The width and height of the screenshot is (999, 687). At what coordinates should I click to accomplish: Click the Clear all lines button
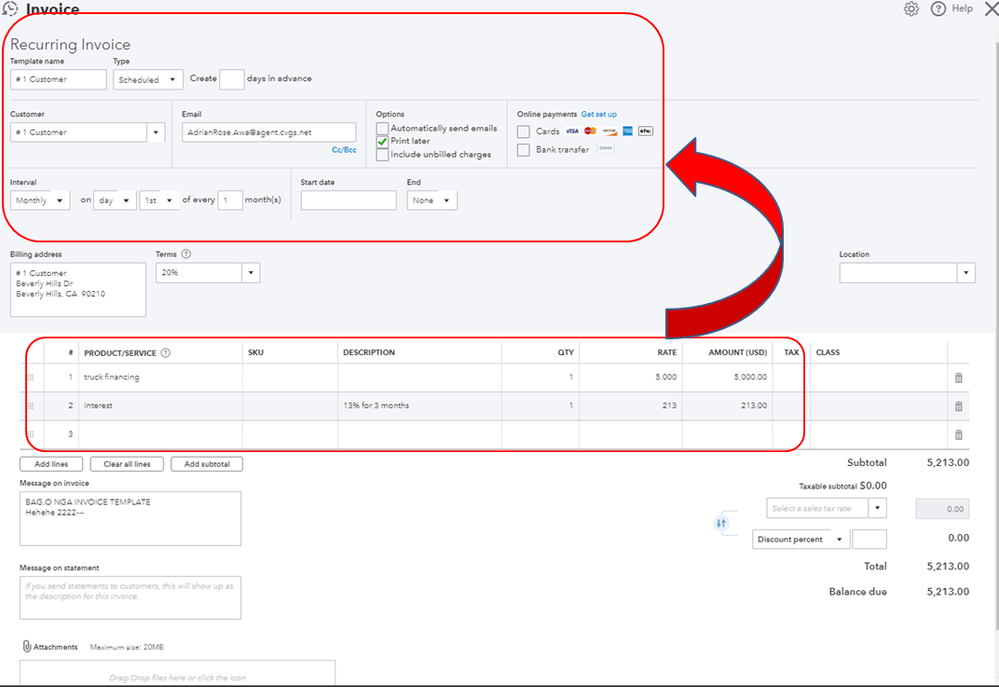tap(127, 464)
